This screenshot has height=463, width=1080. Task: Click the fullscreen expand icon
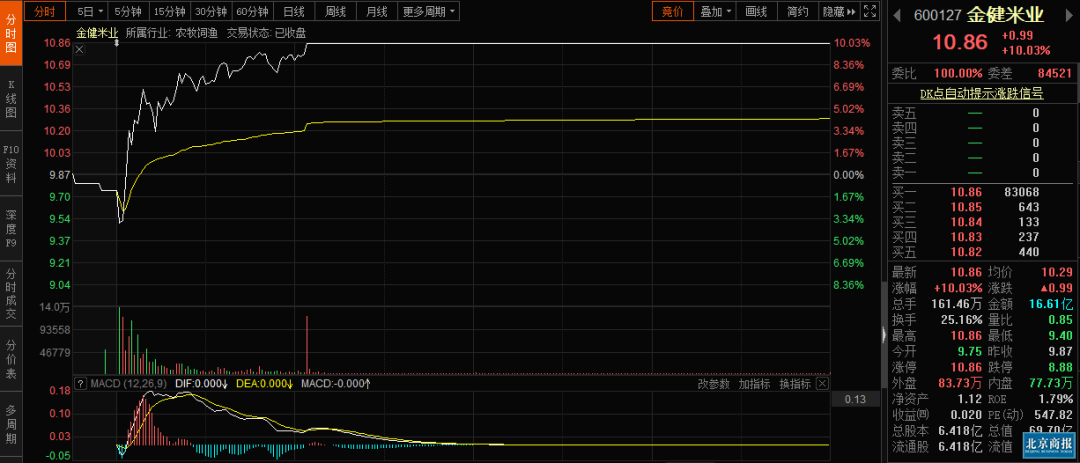pyautogui.click(x=869, y=11)
